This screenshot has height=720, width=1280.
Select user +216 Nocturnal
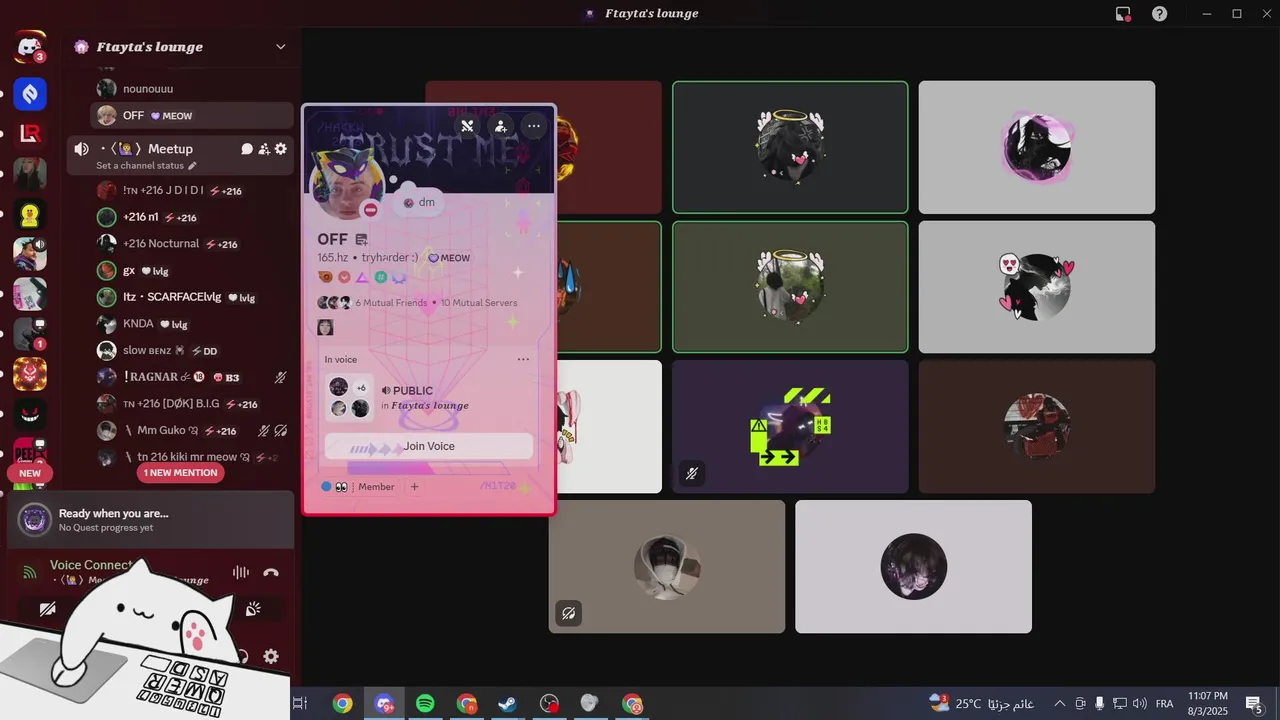click(192, 244)
